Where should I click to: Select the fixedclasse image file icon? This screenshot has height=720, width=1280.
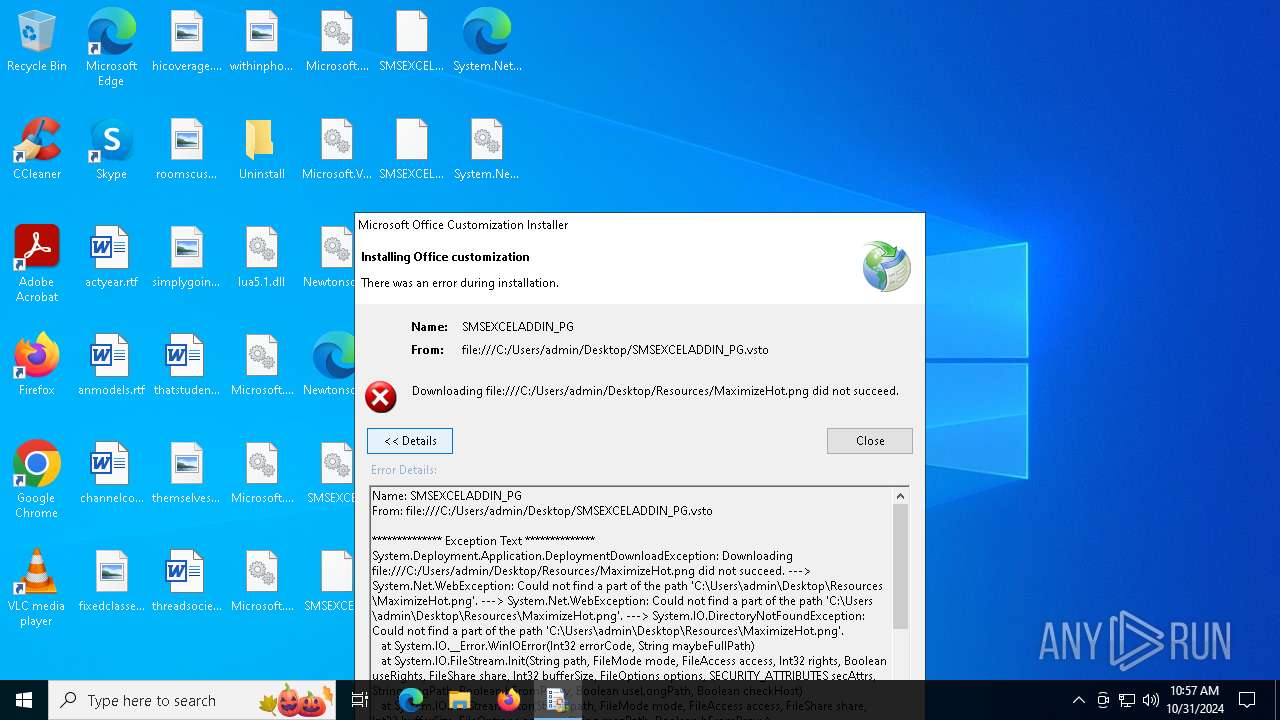click(111, 582)
